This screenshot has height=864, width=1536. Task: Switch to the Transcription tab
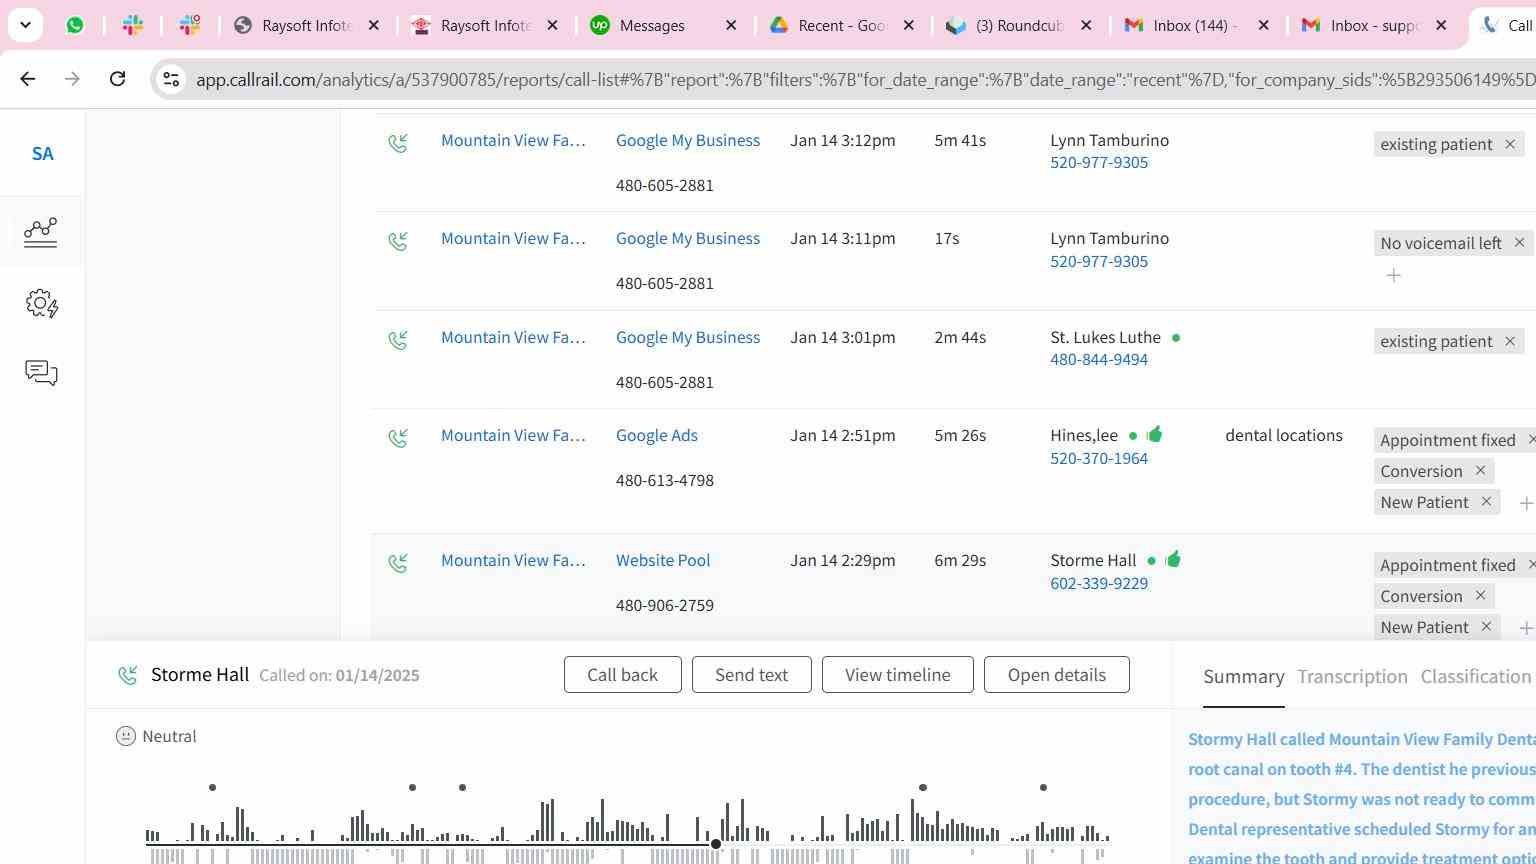click(1352, 677)
